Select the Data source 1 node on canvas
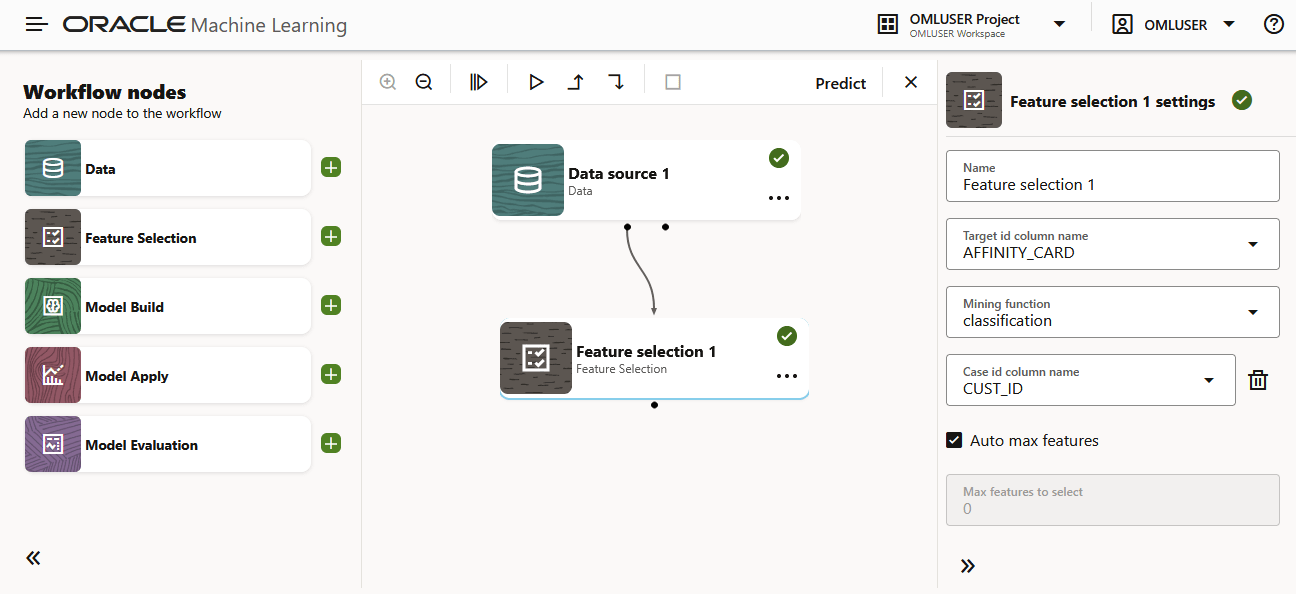 (x=646, y=180)
